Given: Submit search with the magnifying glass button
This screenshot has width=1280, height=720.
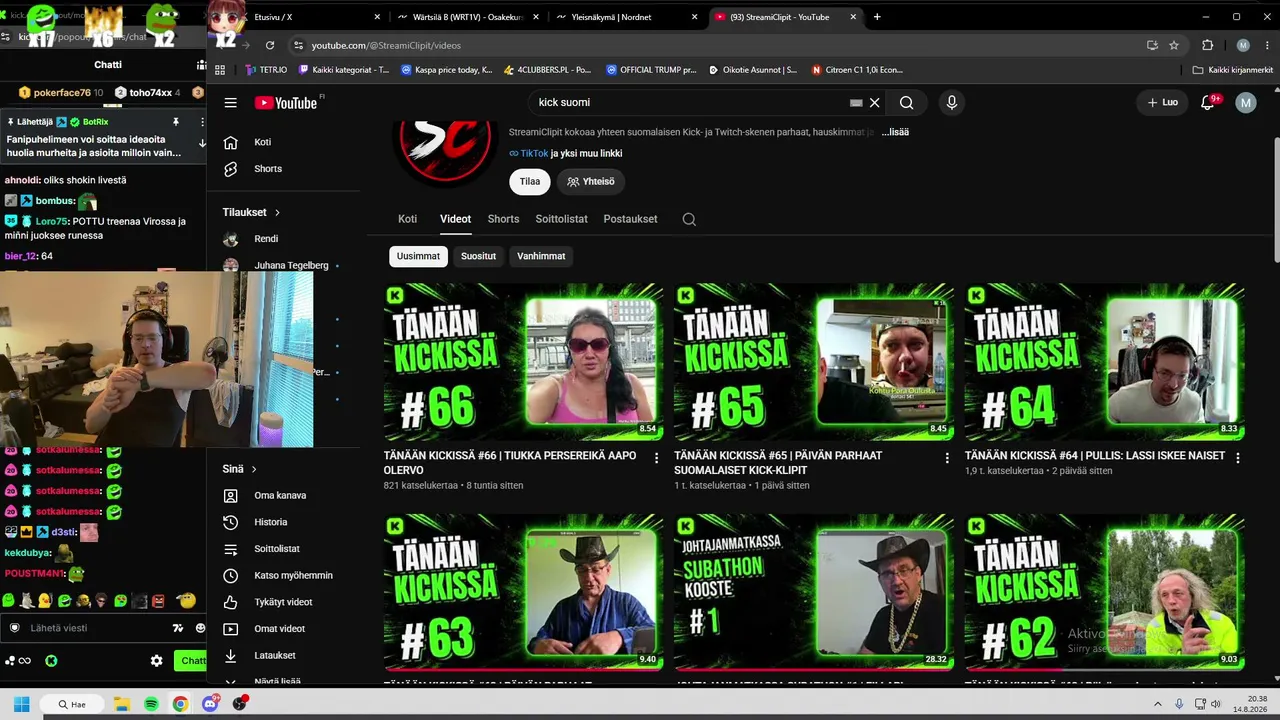Looking at the screenshot, I should point(906,103).
